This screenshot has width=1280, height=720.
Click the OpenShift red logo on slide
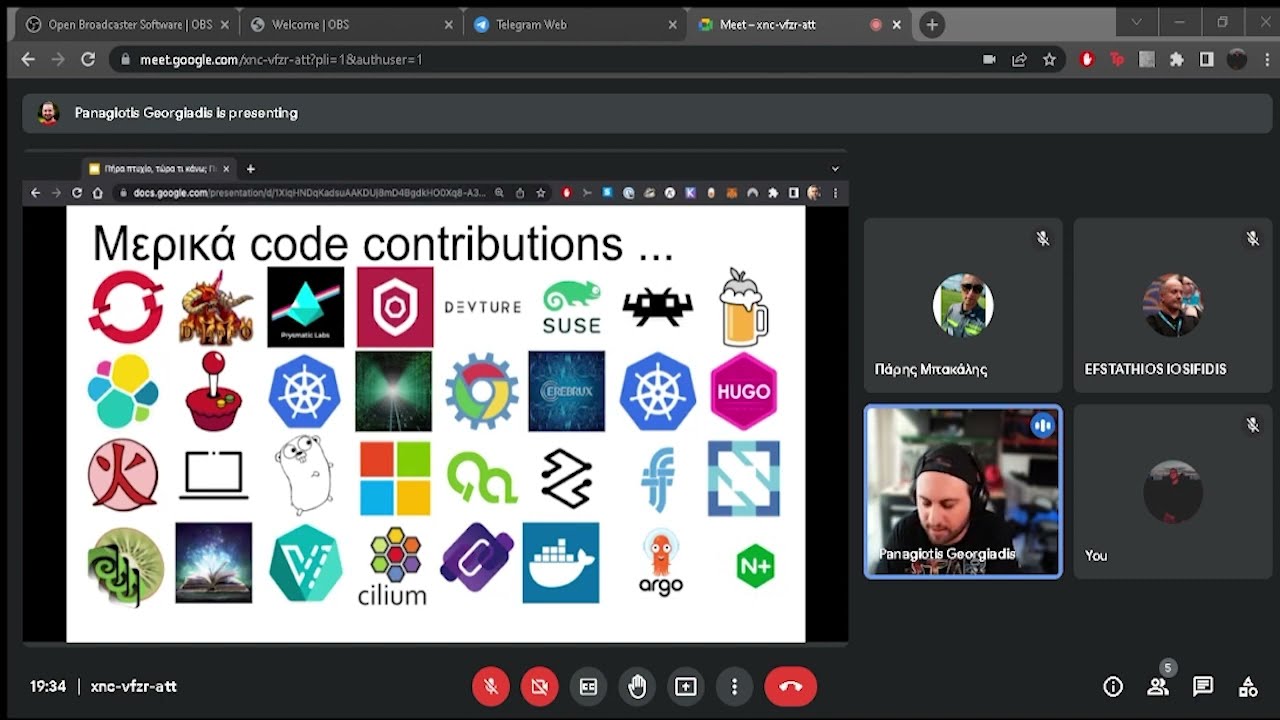click(x=126, y=307)
